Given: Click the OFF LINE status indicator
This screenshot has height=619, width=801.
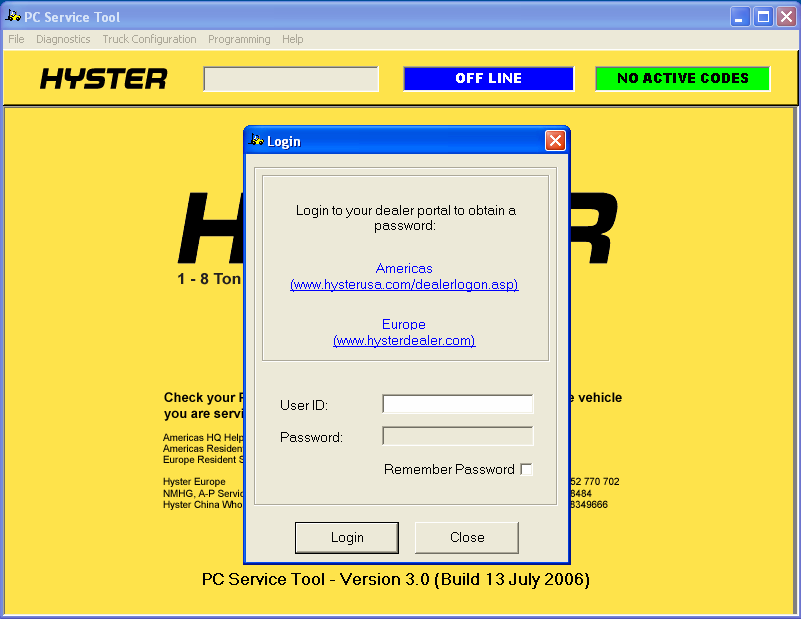Looking at the screenshot, I should tap(488, 79).
